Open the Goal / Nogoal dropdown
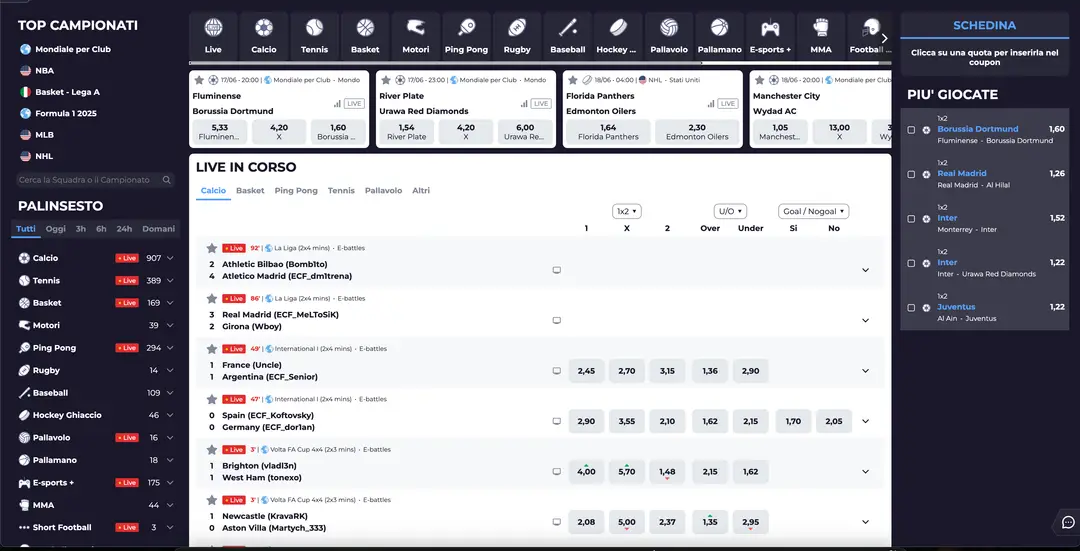The height and width of the screenshot is (551, 1080). [813, 211]
